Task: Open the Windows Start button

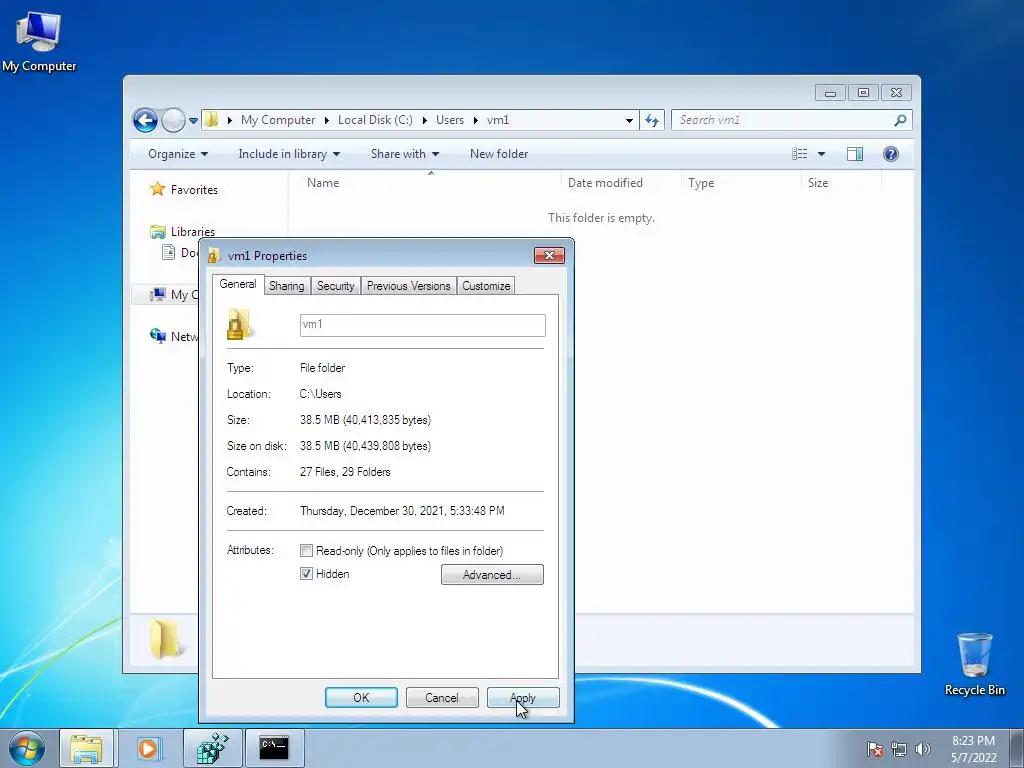Action: [27, 748]
